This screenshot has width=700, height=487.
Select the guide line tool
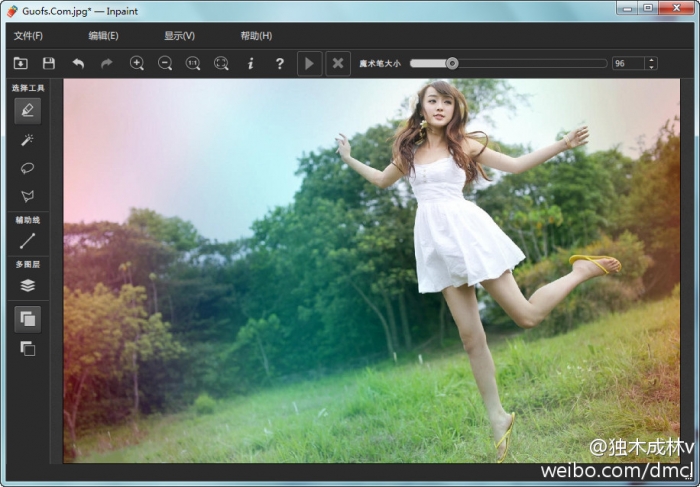28,241
